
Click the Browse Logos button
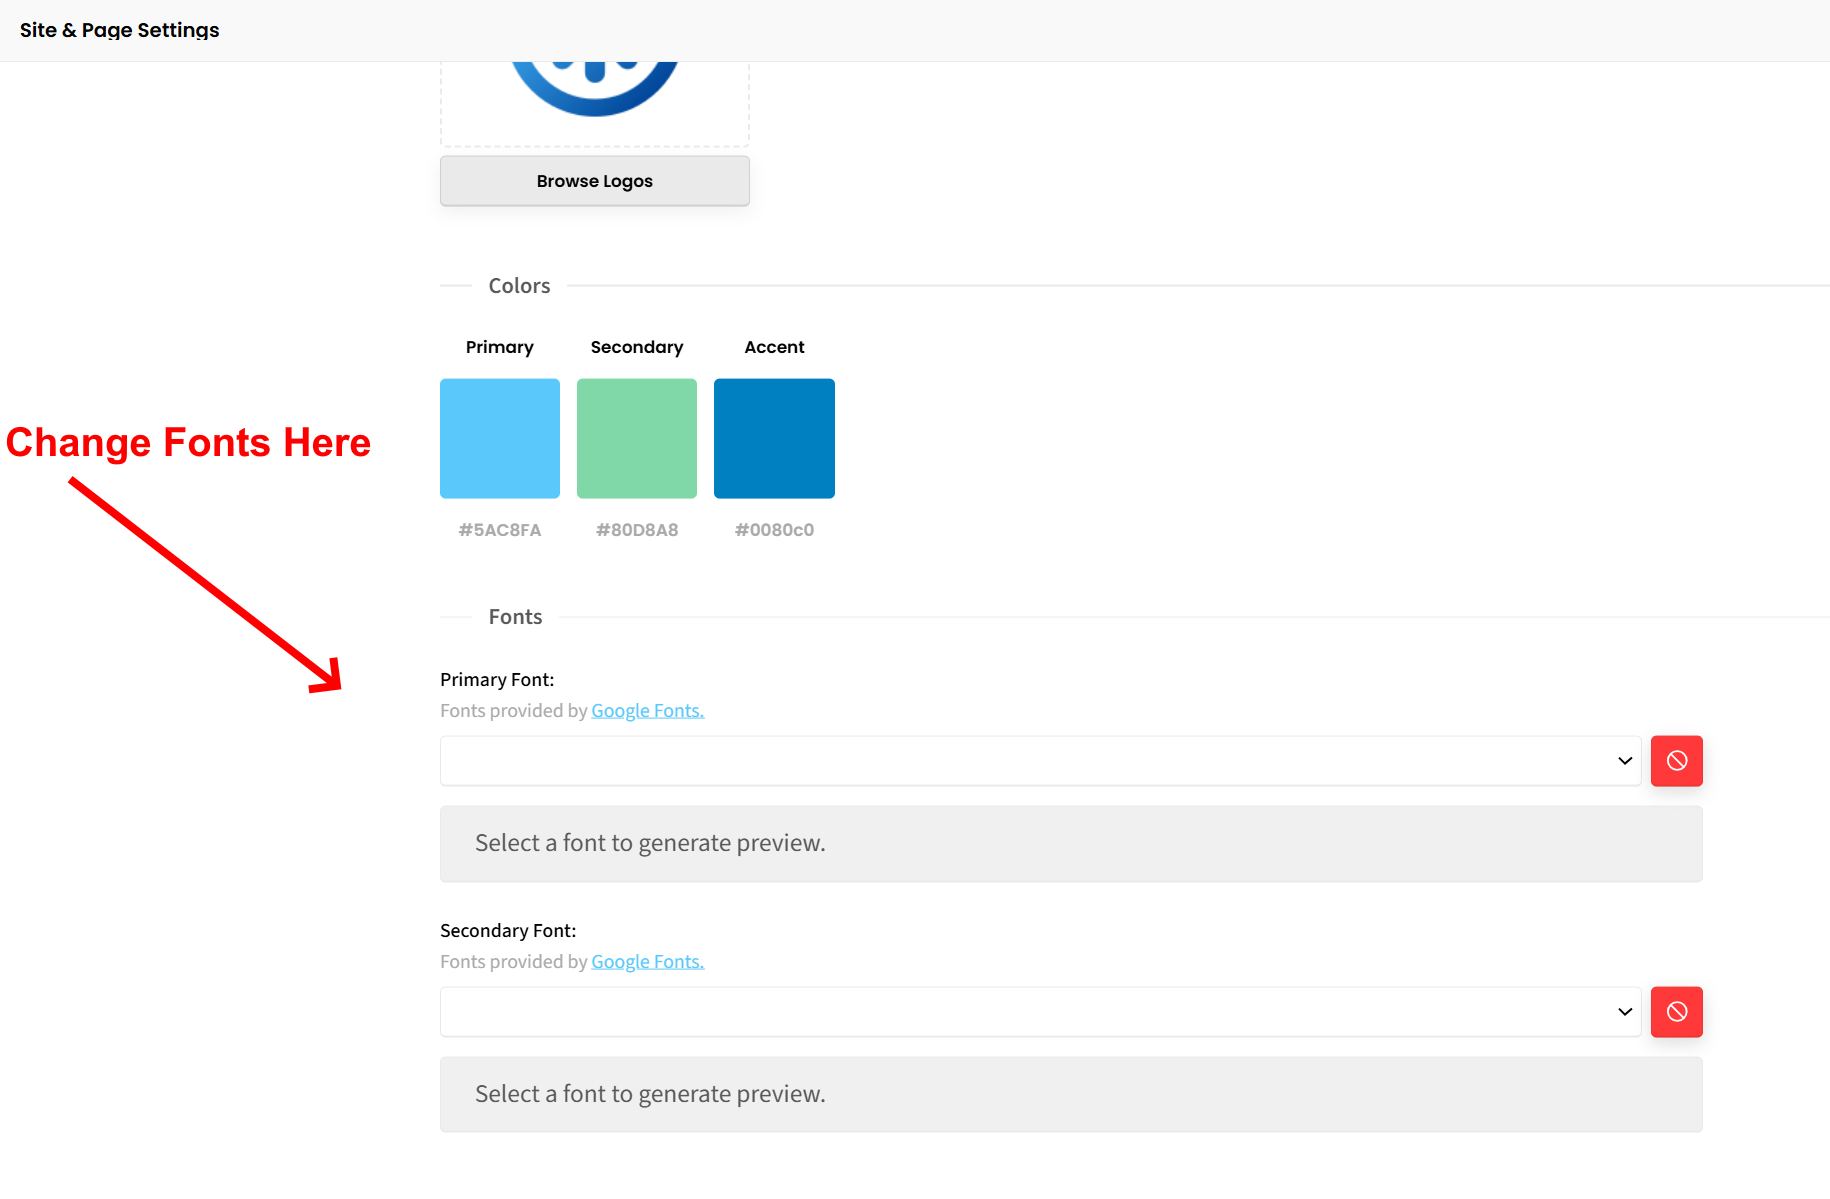point(594,181)
